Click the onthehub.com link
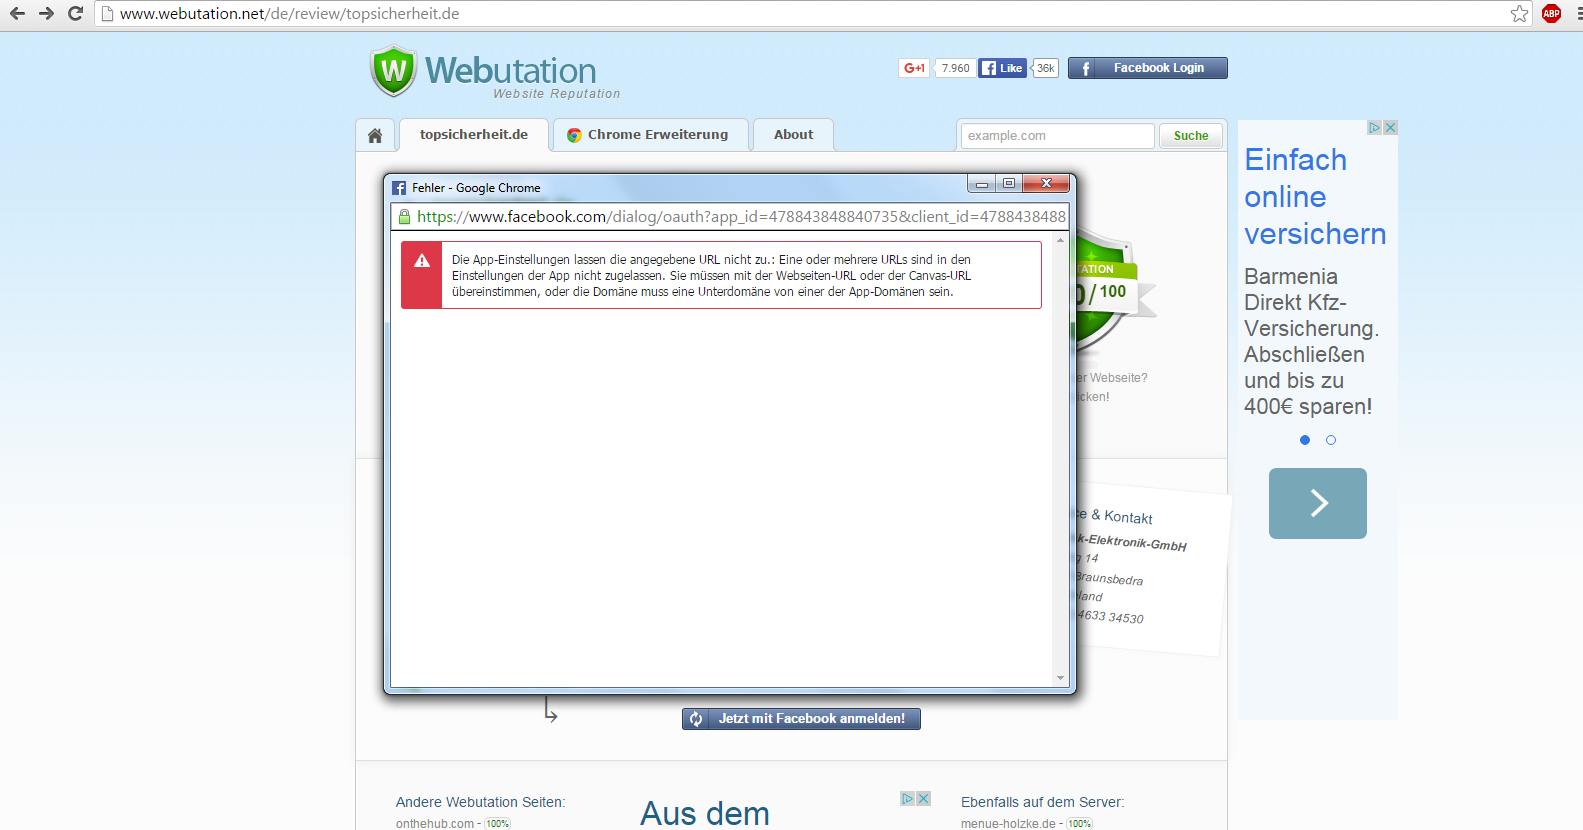Screen dimensions: 1583x830 click(x=435, y=823)
